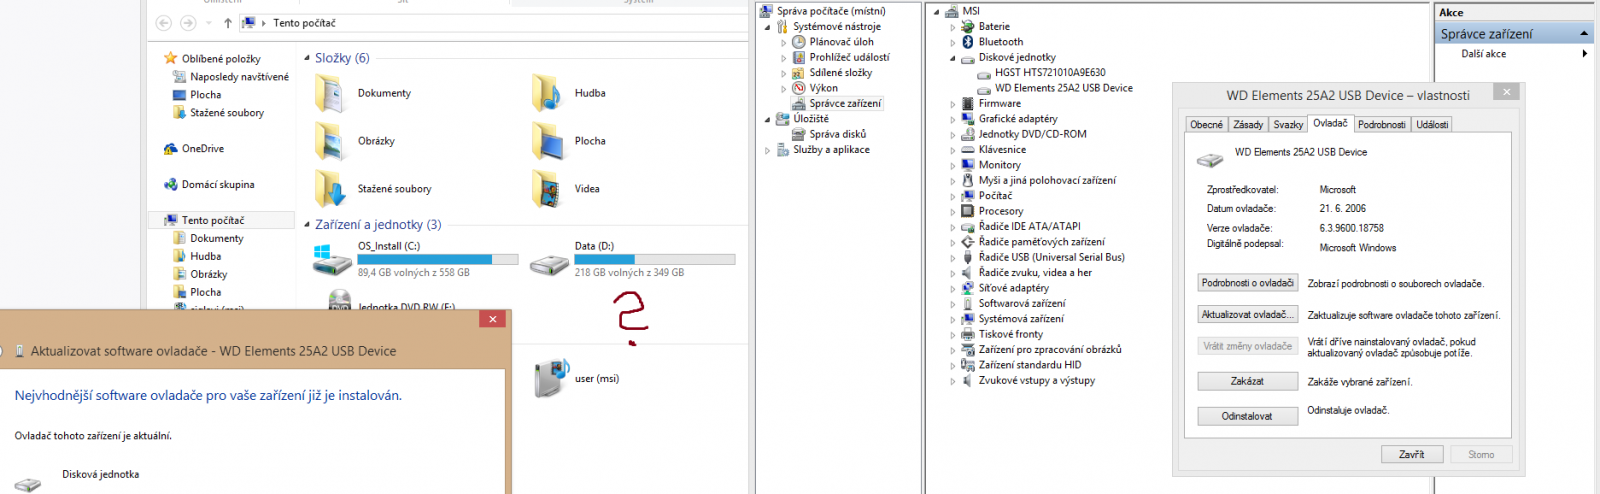Click the Sdílené složky icon

point(799,73)
